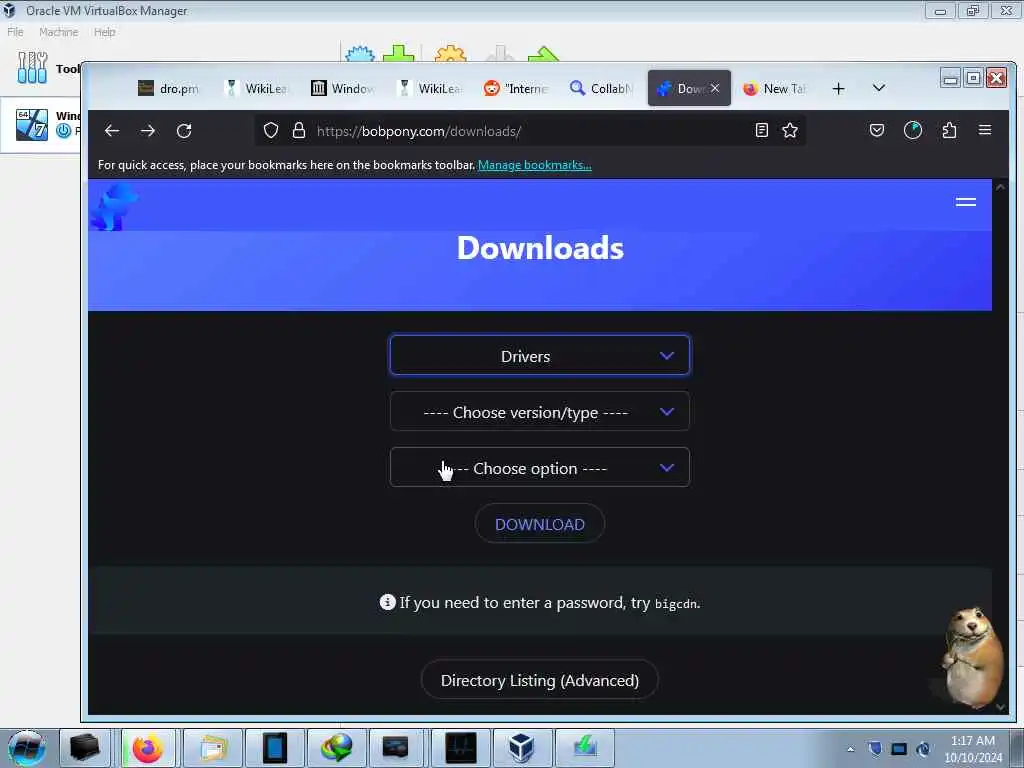Close the active Downloads tab

coord(715,88)
